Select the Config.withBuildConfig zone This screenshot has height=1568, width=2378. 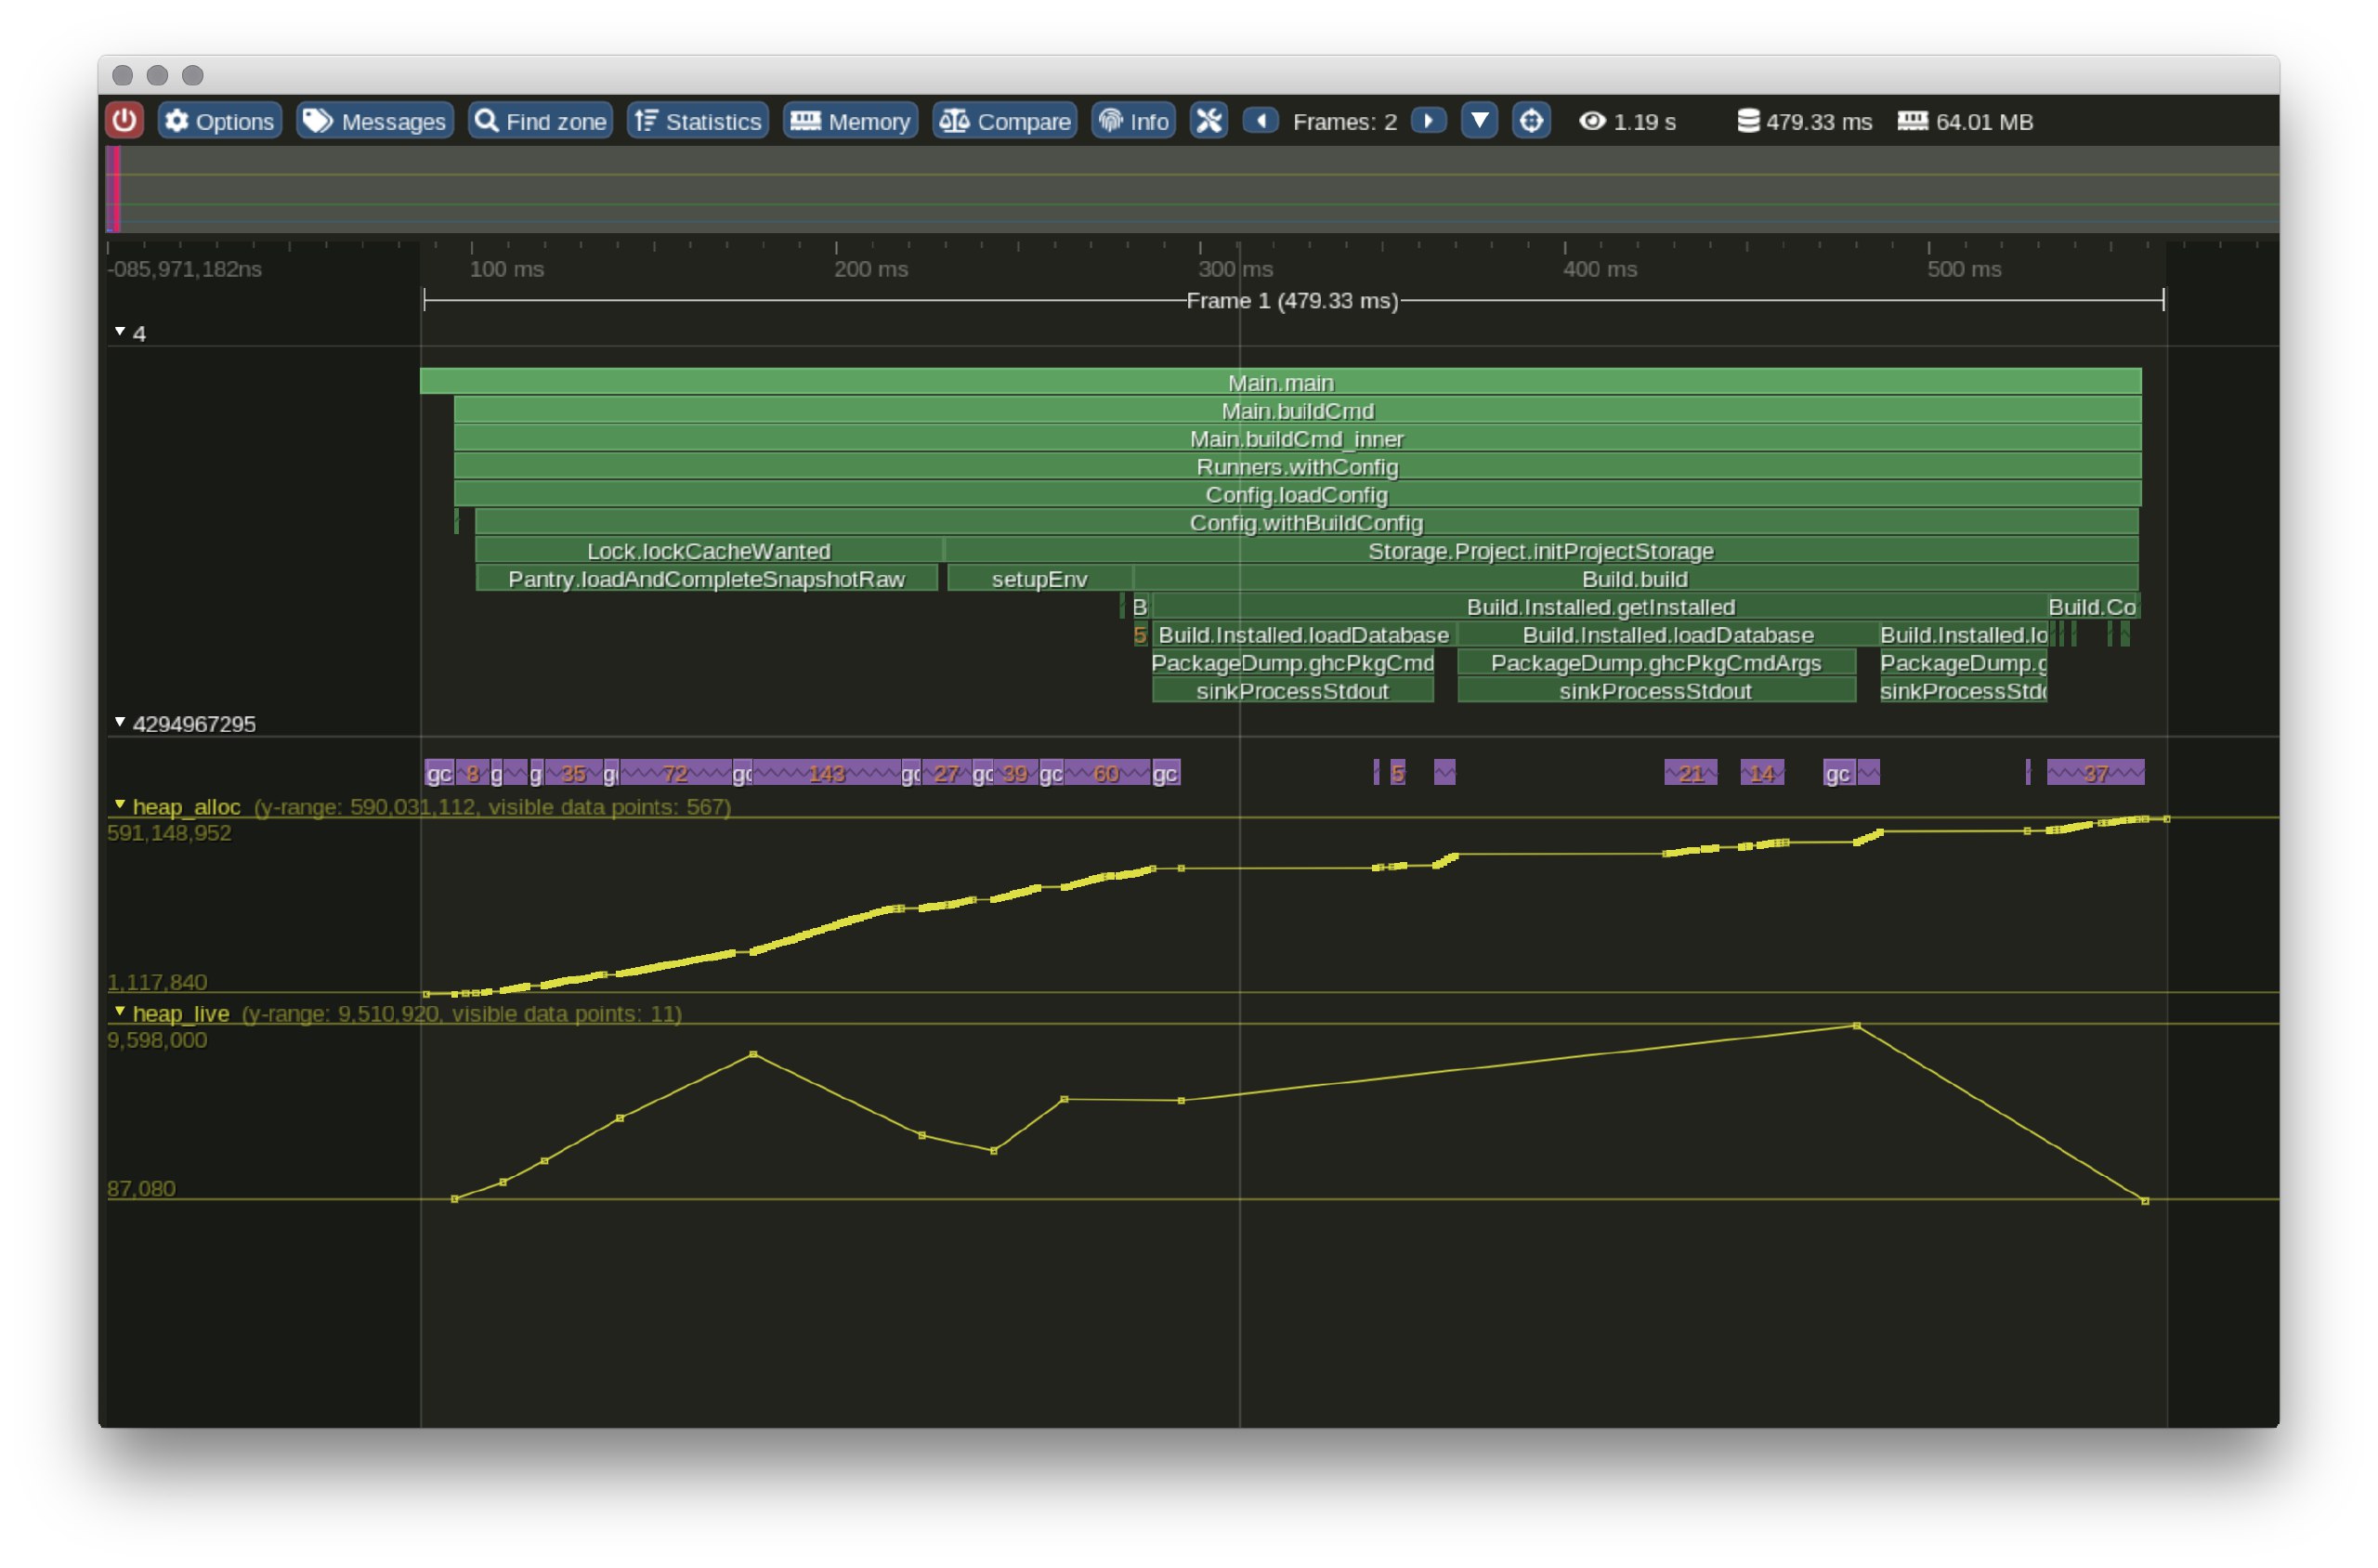(x=1306, y=522)
